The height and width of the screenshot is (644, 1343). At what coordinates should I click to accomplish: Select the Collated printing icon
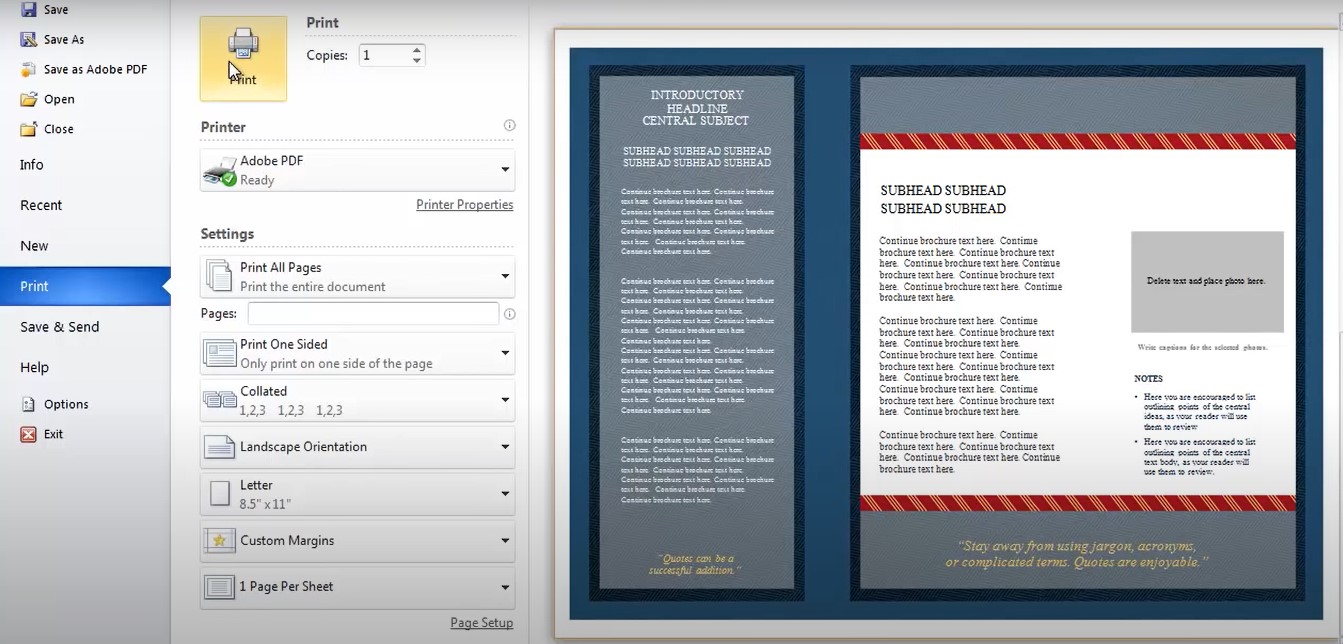219,398
